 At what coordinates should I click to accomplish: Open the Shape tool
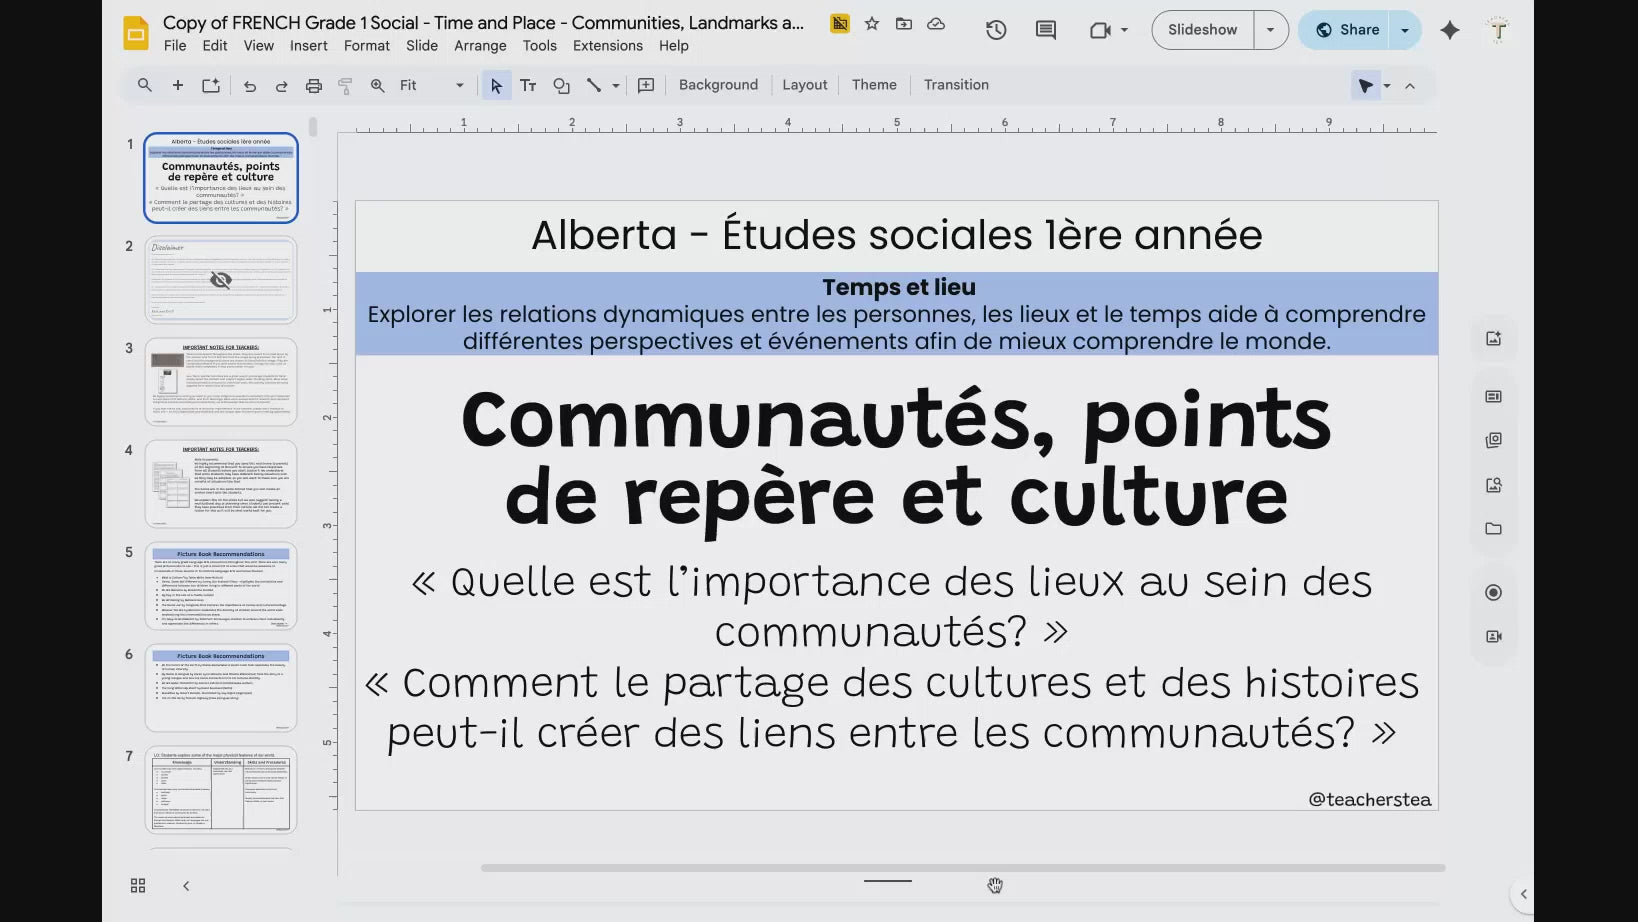coord(562,86)
